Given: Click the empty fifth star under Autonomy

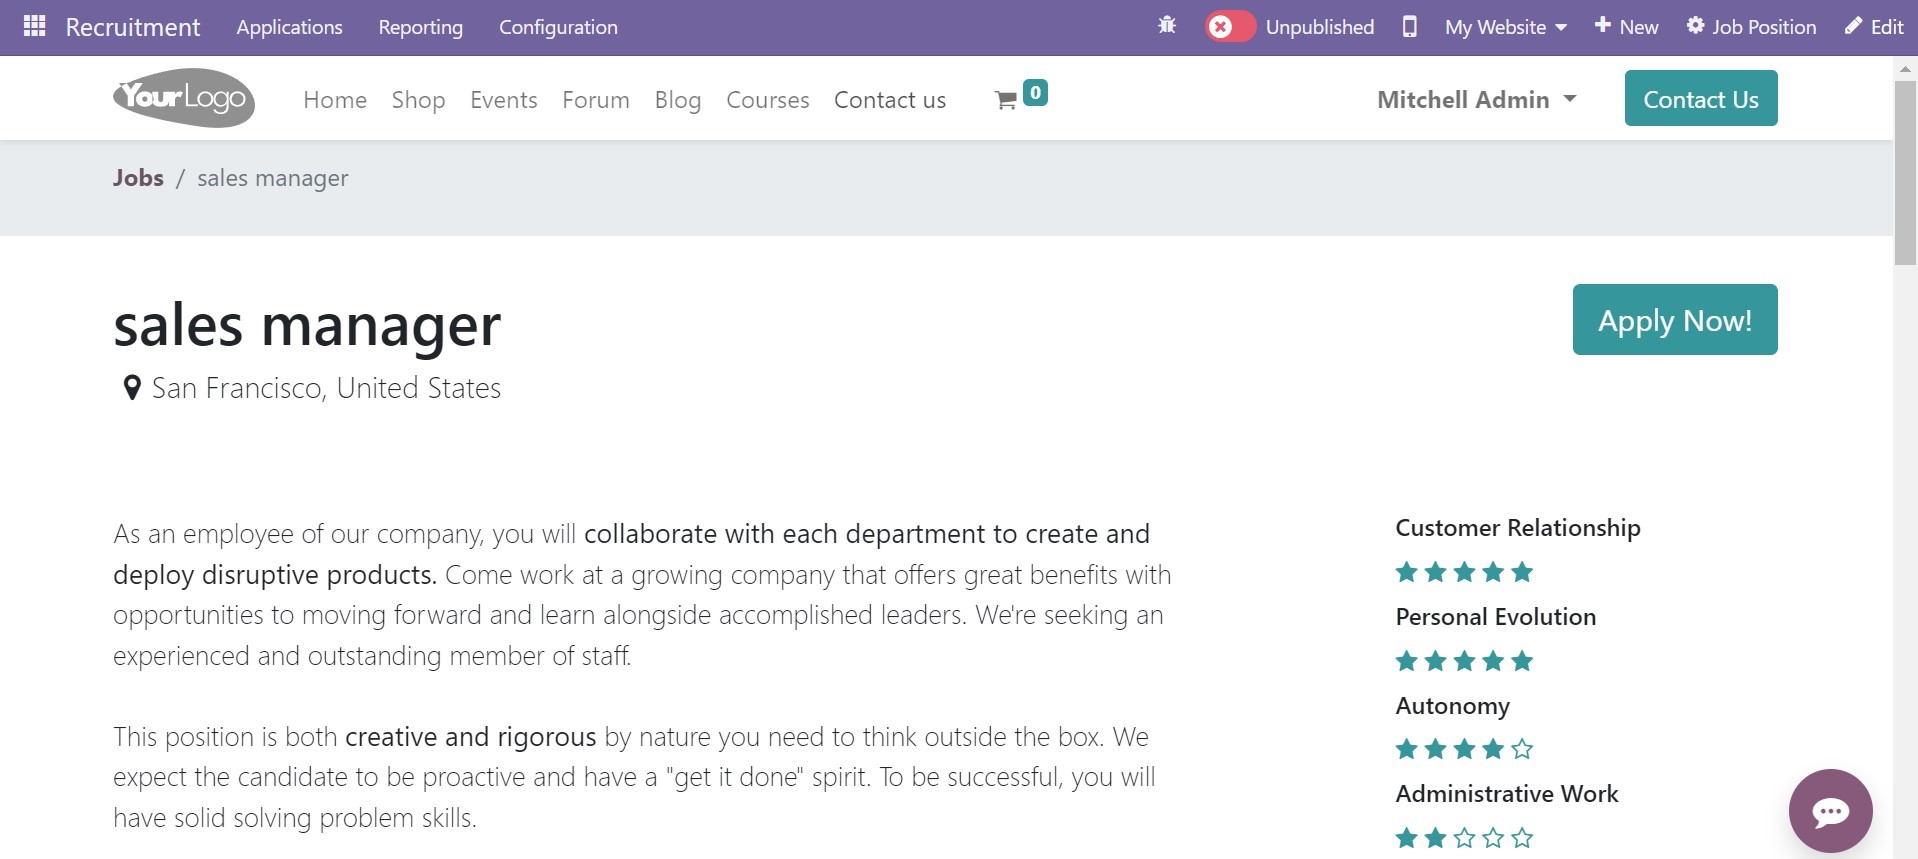Looking at the screenshot, I should [x=1522, y=749].
